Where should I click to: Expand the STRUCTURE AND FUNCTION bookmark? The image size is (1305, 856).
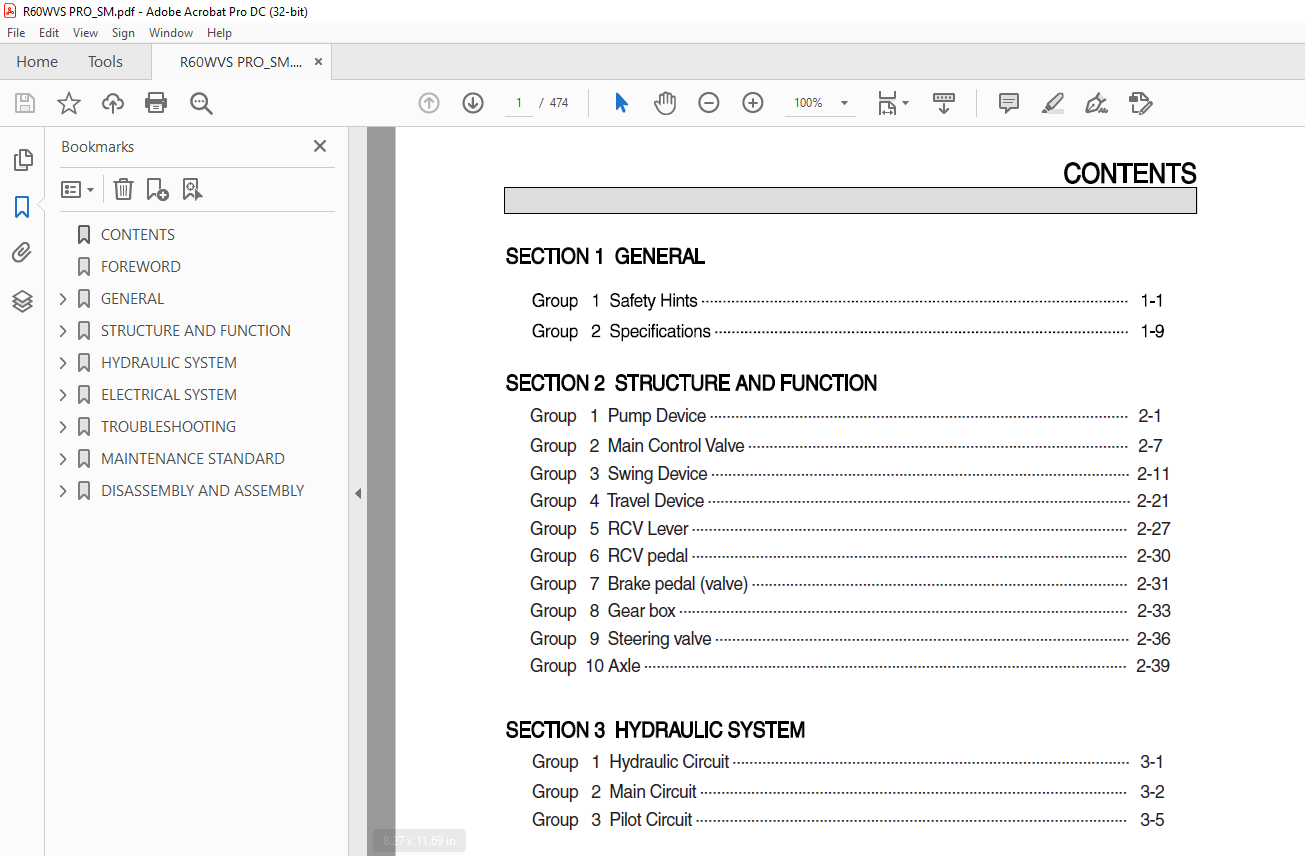[x=63, y=331]
